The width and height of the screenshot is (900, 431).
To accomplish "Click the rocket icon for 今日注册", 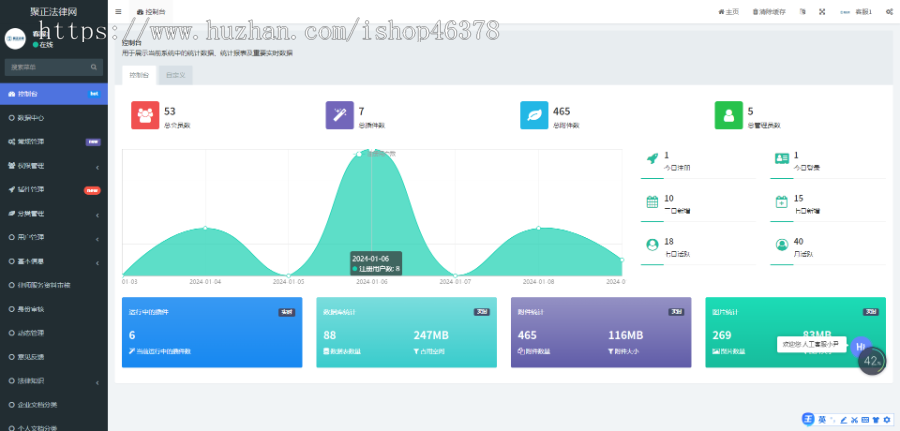I will click(x=652, y=159).
